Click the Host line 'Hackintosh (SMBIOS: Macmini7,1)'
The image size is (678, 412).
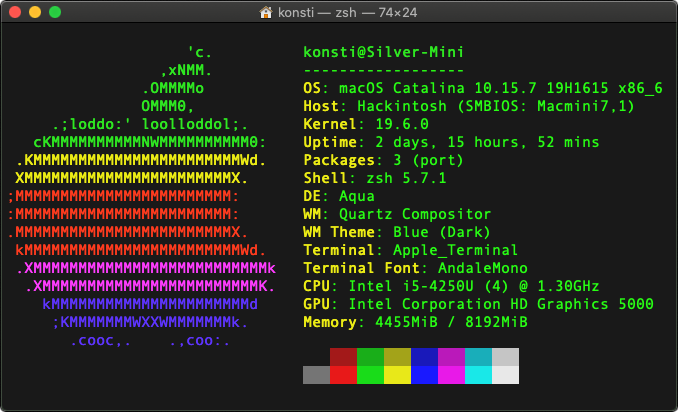tap(496, 106)
